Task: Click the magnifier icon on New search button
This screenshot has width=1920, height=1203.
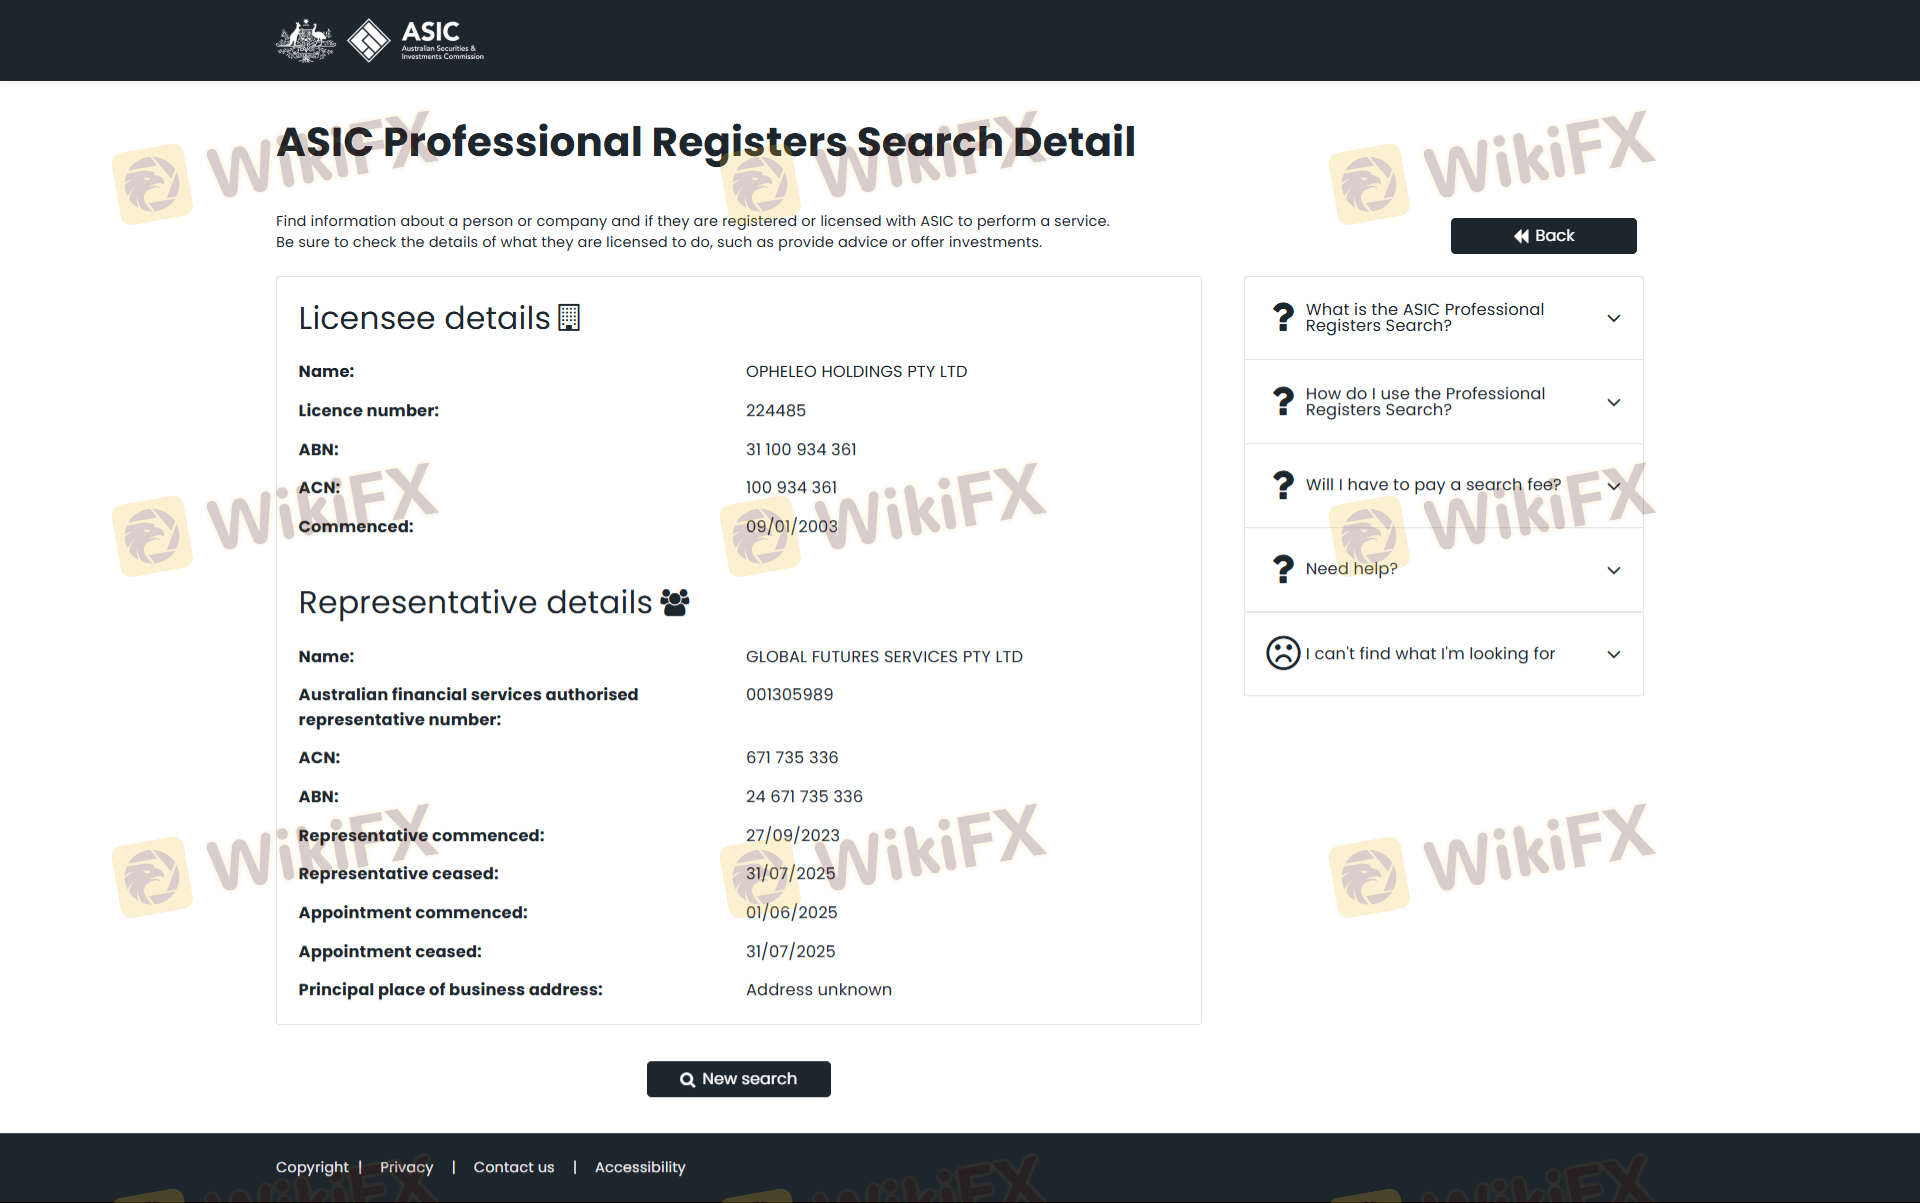Action: [x=687, y=1079]
